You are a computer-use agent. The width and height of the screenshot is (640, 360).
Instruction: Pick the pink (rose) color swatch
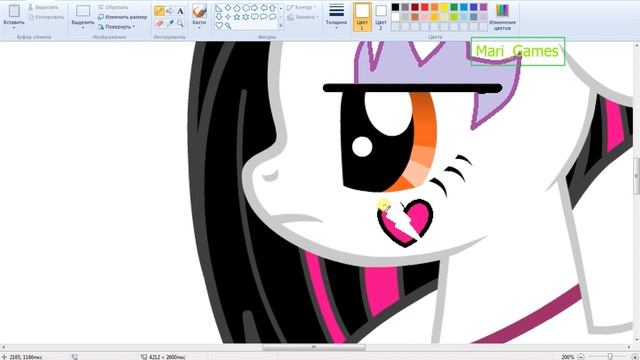coord(424,17)
